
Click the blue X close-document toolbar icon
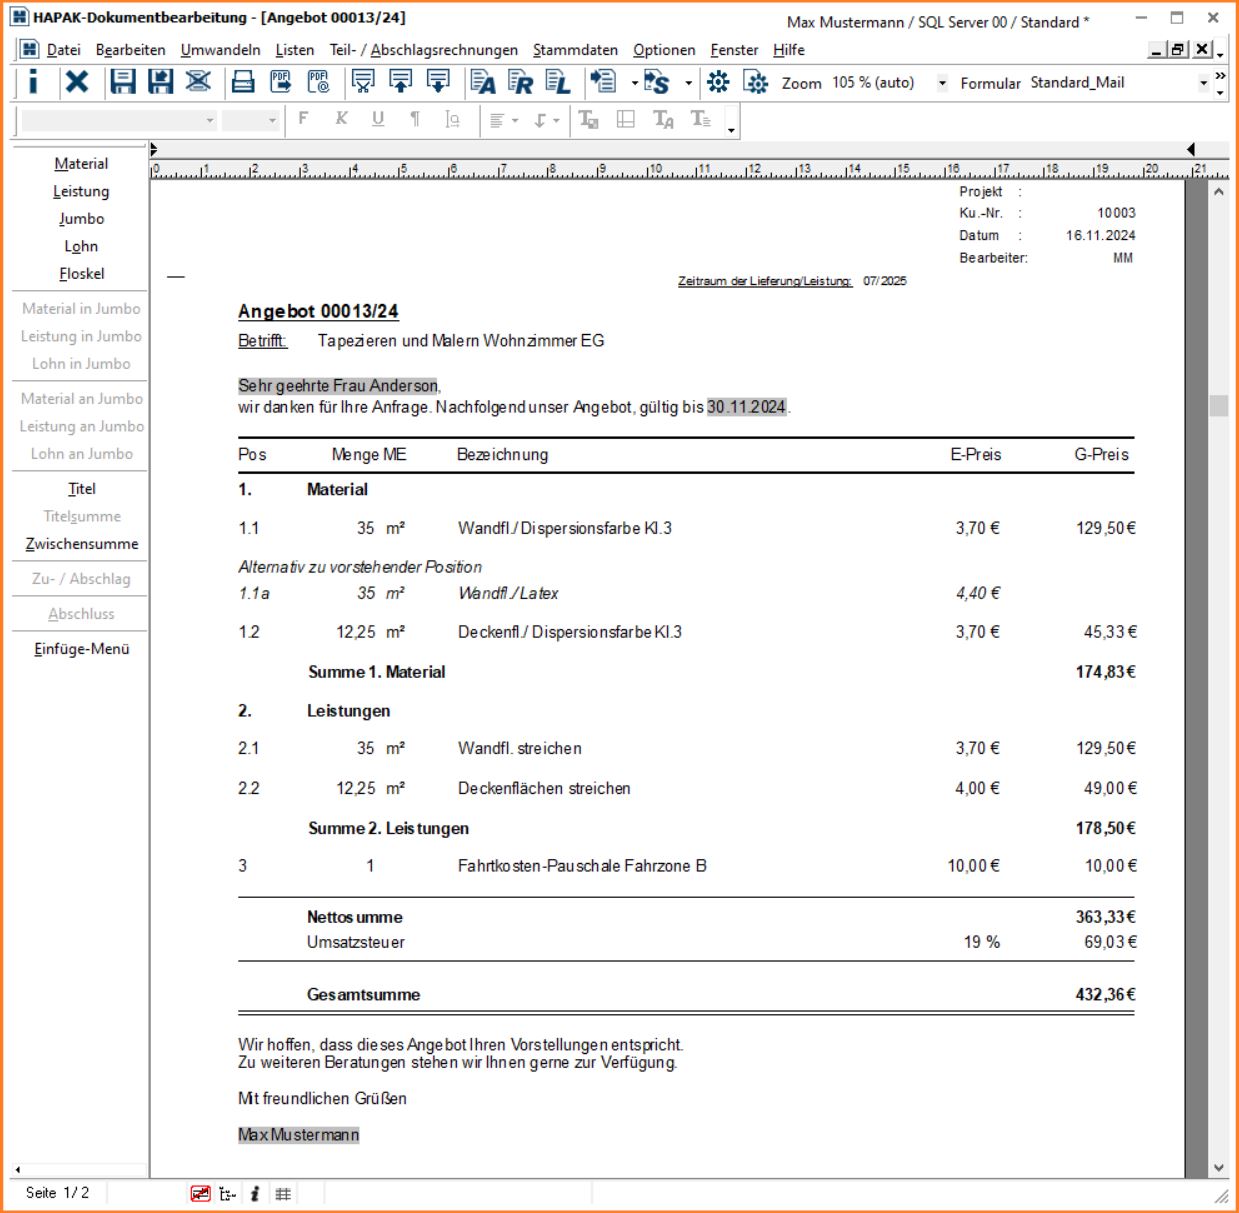(x=77, y=83)
